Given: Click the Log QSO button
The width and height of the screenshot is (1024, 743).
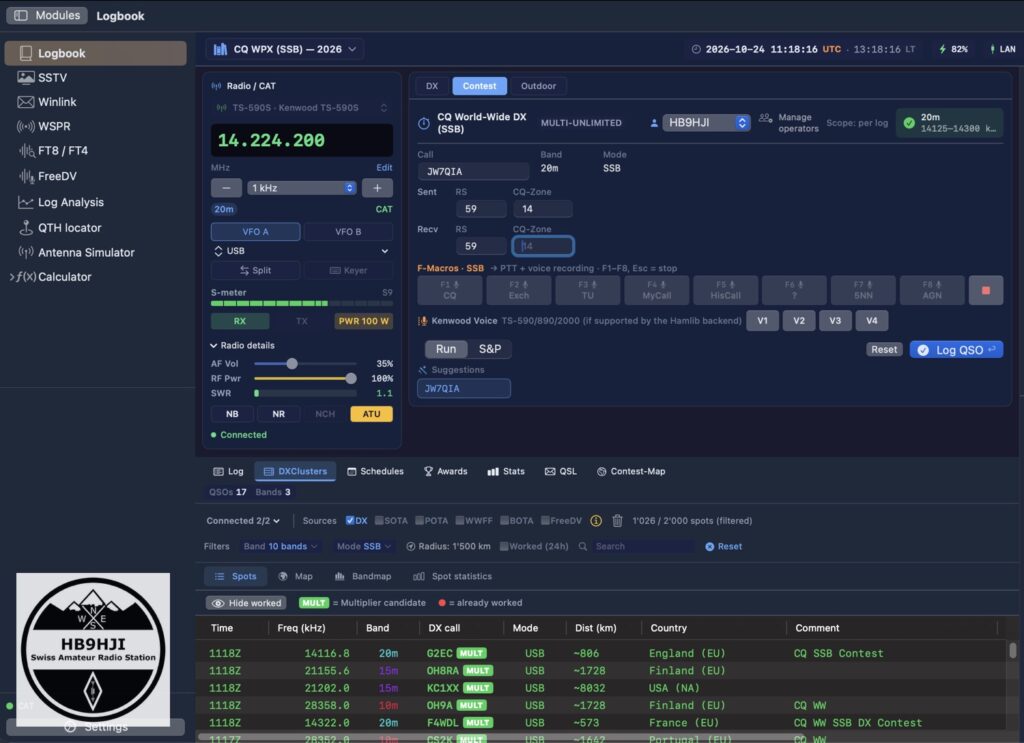Looking at the screenshot, I should tap(956, 350).
